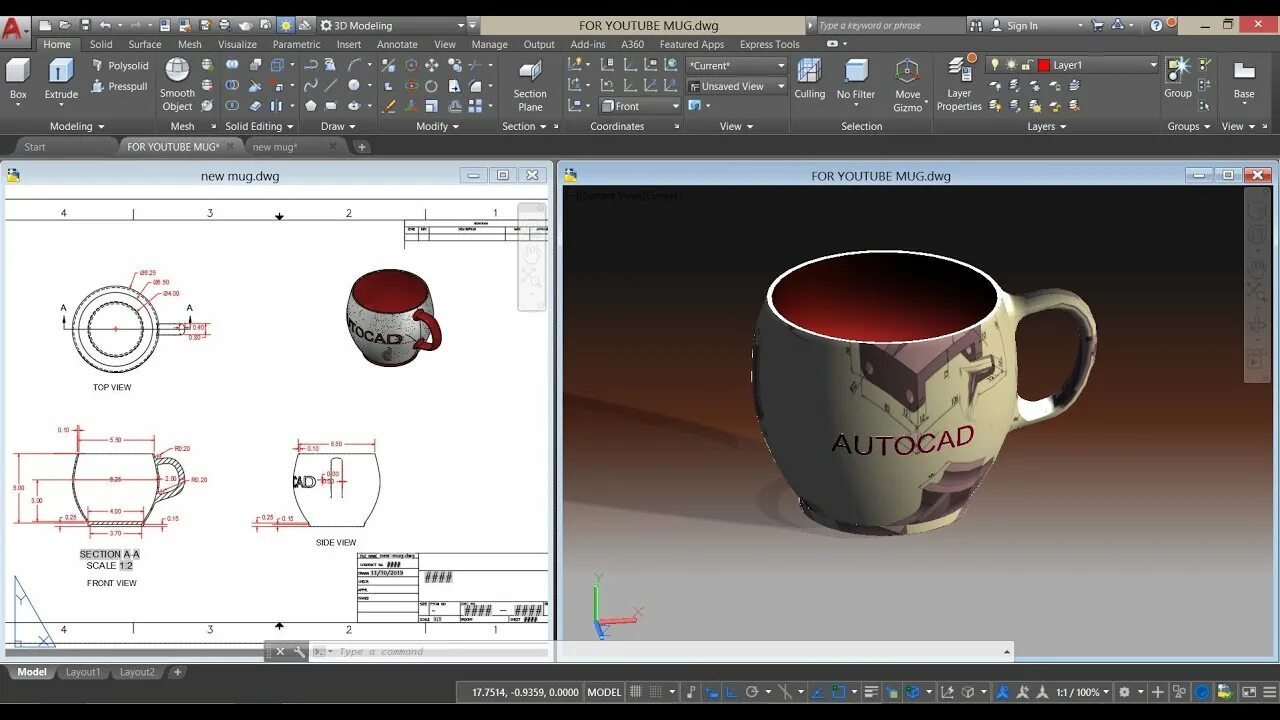Click the Group tool icon

(1178, 78)
